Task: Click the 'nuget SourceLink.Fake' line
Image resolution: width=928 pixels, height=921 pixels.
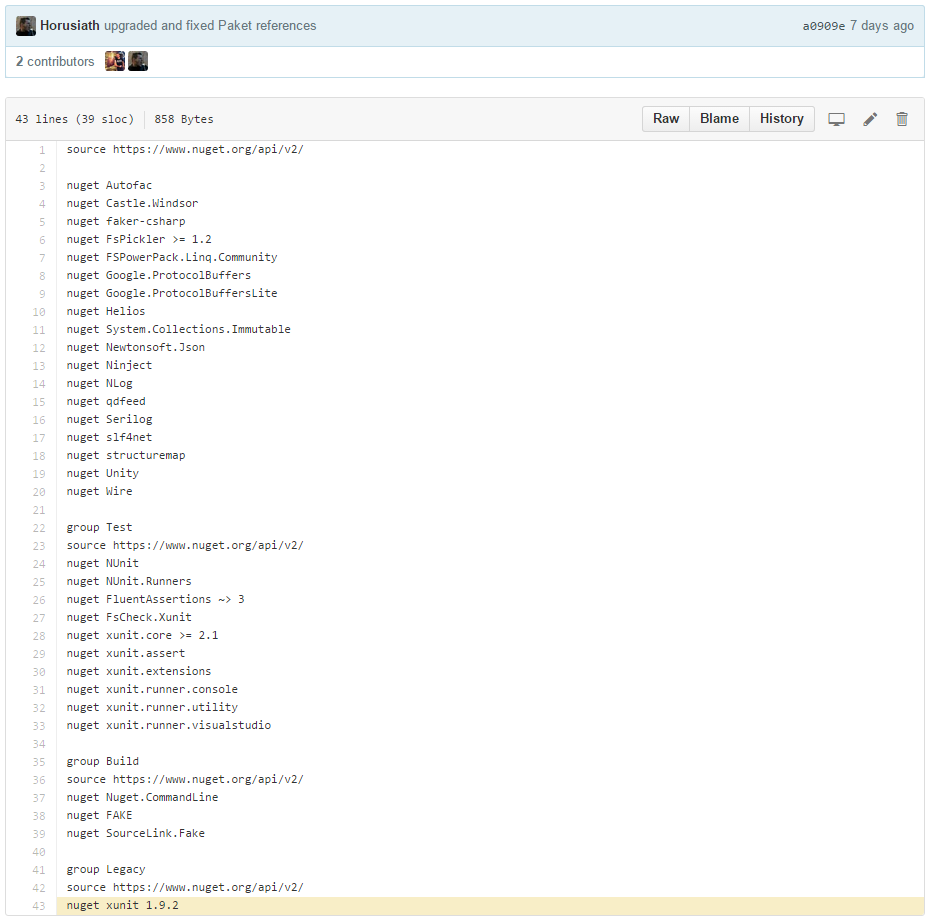Action: point(136,833)
